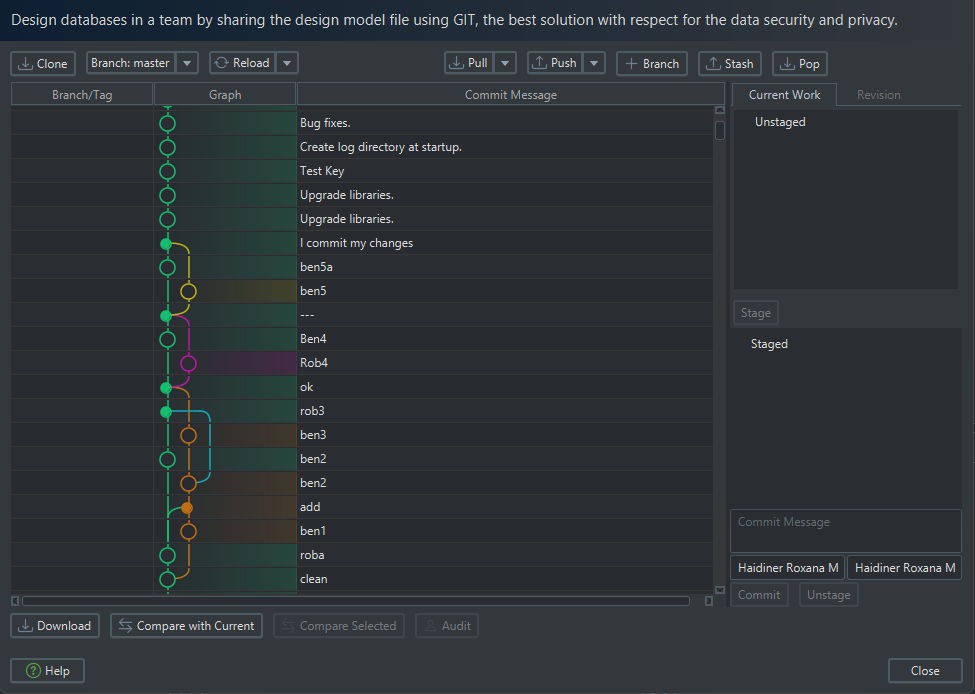Select the 'ben3' commit row
Viewport: 975px width, 694px height.
tap(362, 435)
